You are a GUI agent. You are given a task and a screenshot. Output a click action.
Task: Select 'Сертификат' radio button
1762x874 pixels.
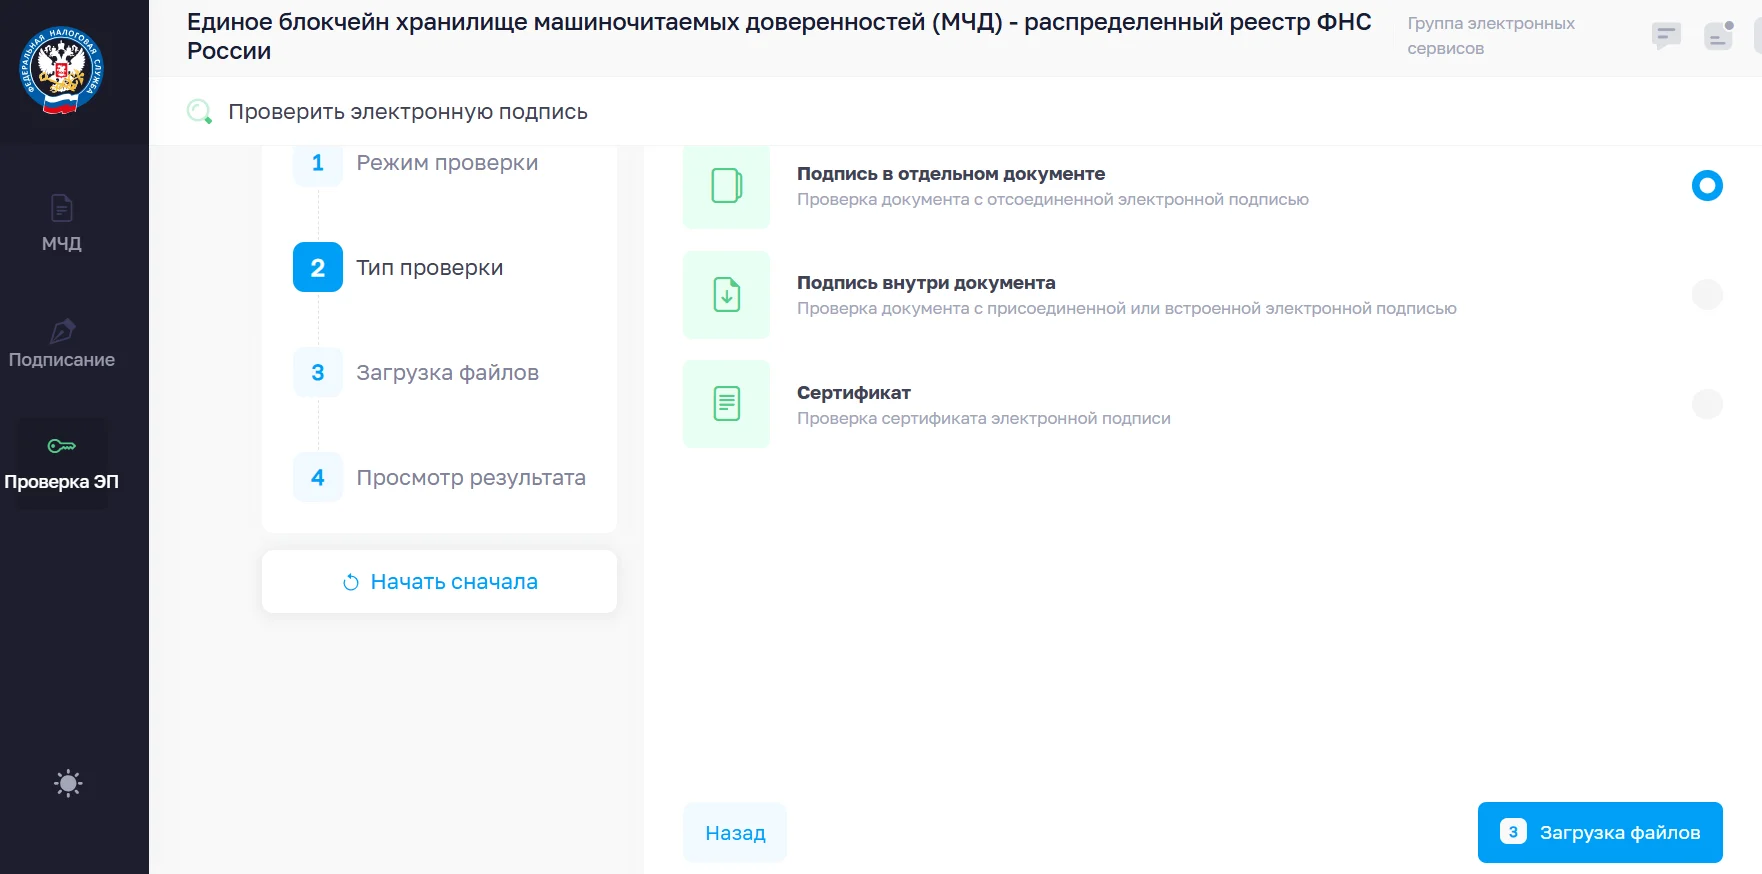pos(1706,404)
